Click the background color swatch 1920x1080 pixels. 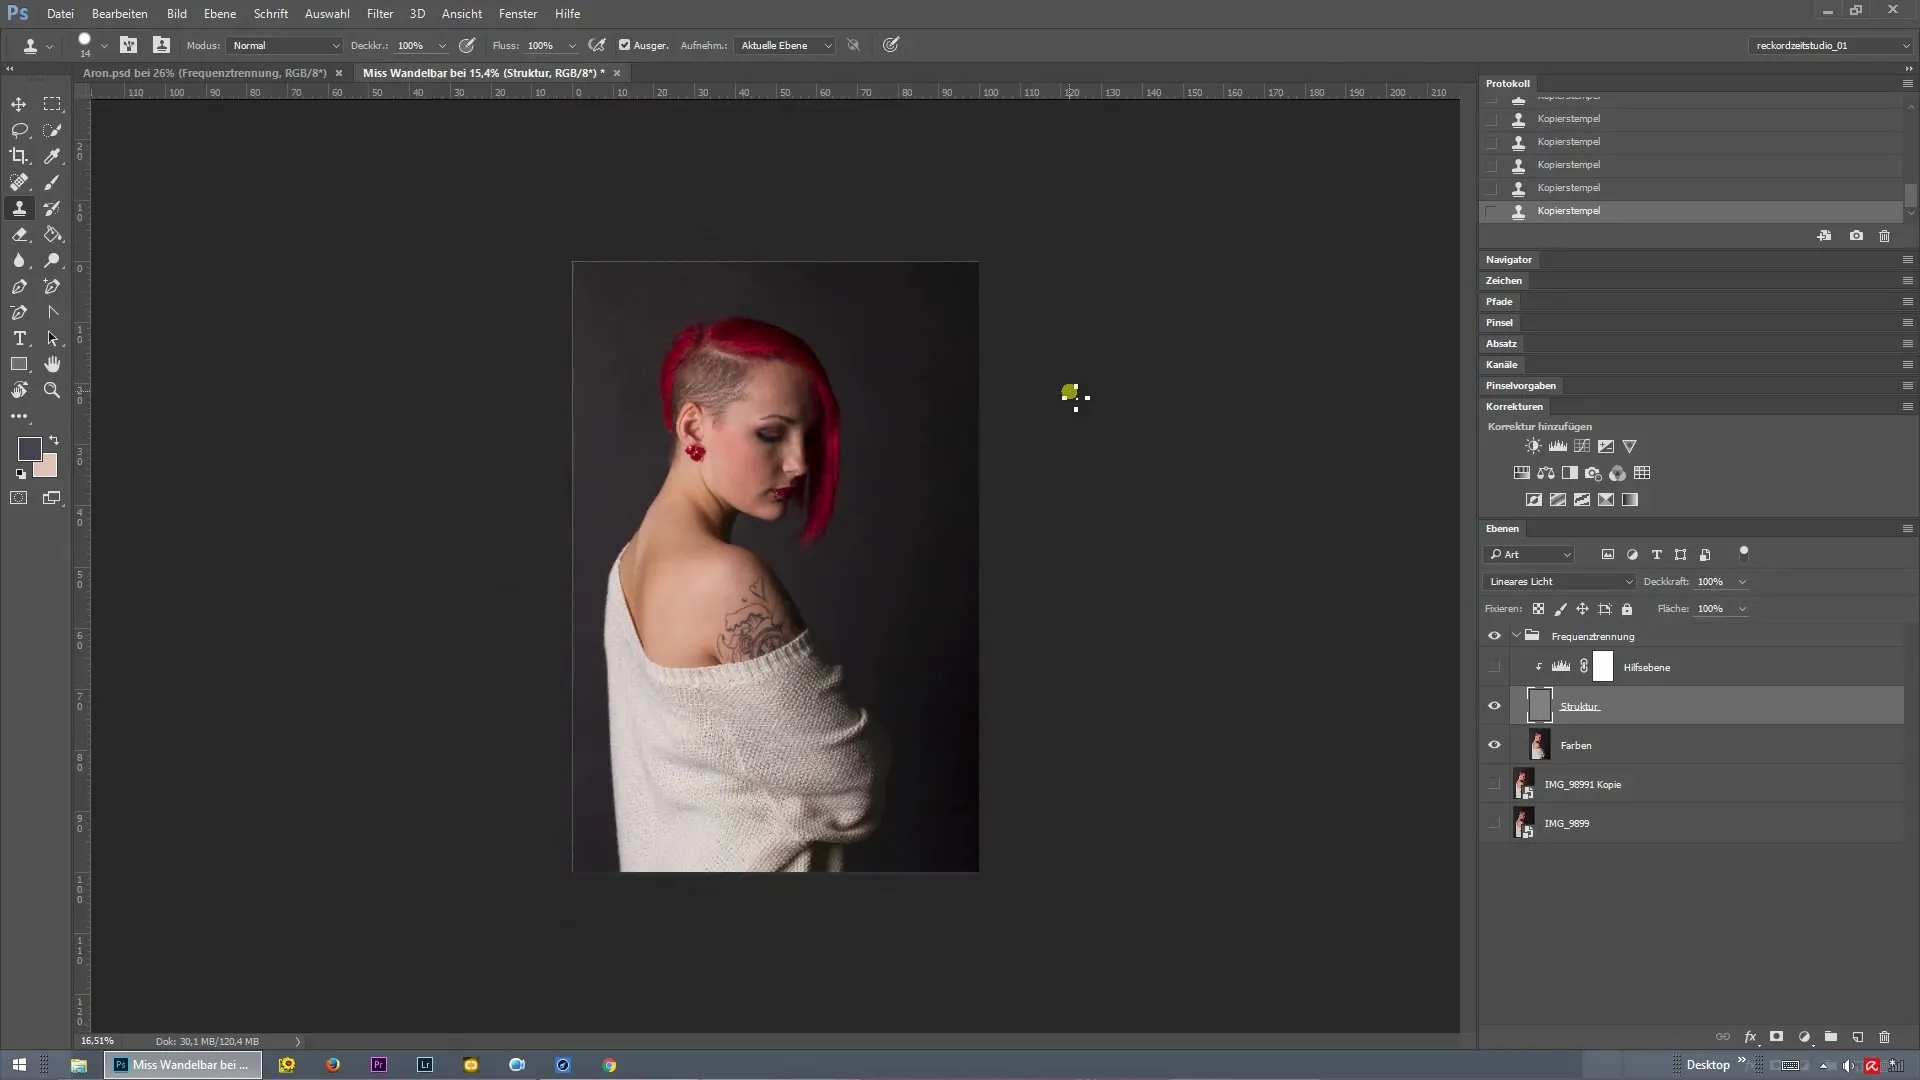[x=48, y=468]
